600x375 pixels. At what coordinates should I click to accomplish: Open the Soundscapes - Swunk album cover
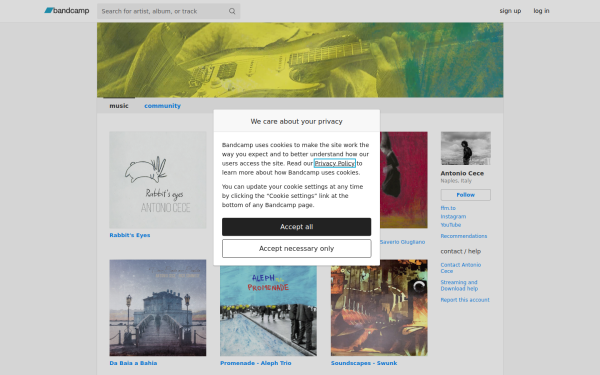pos(379,308)
